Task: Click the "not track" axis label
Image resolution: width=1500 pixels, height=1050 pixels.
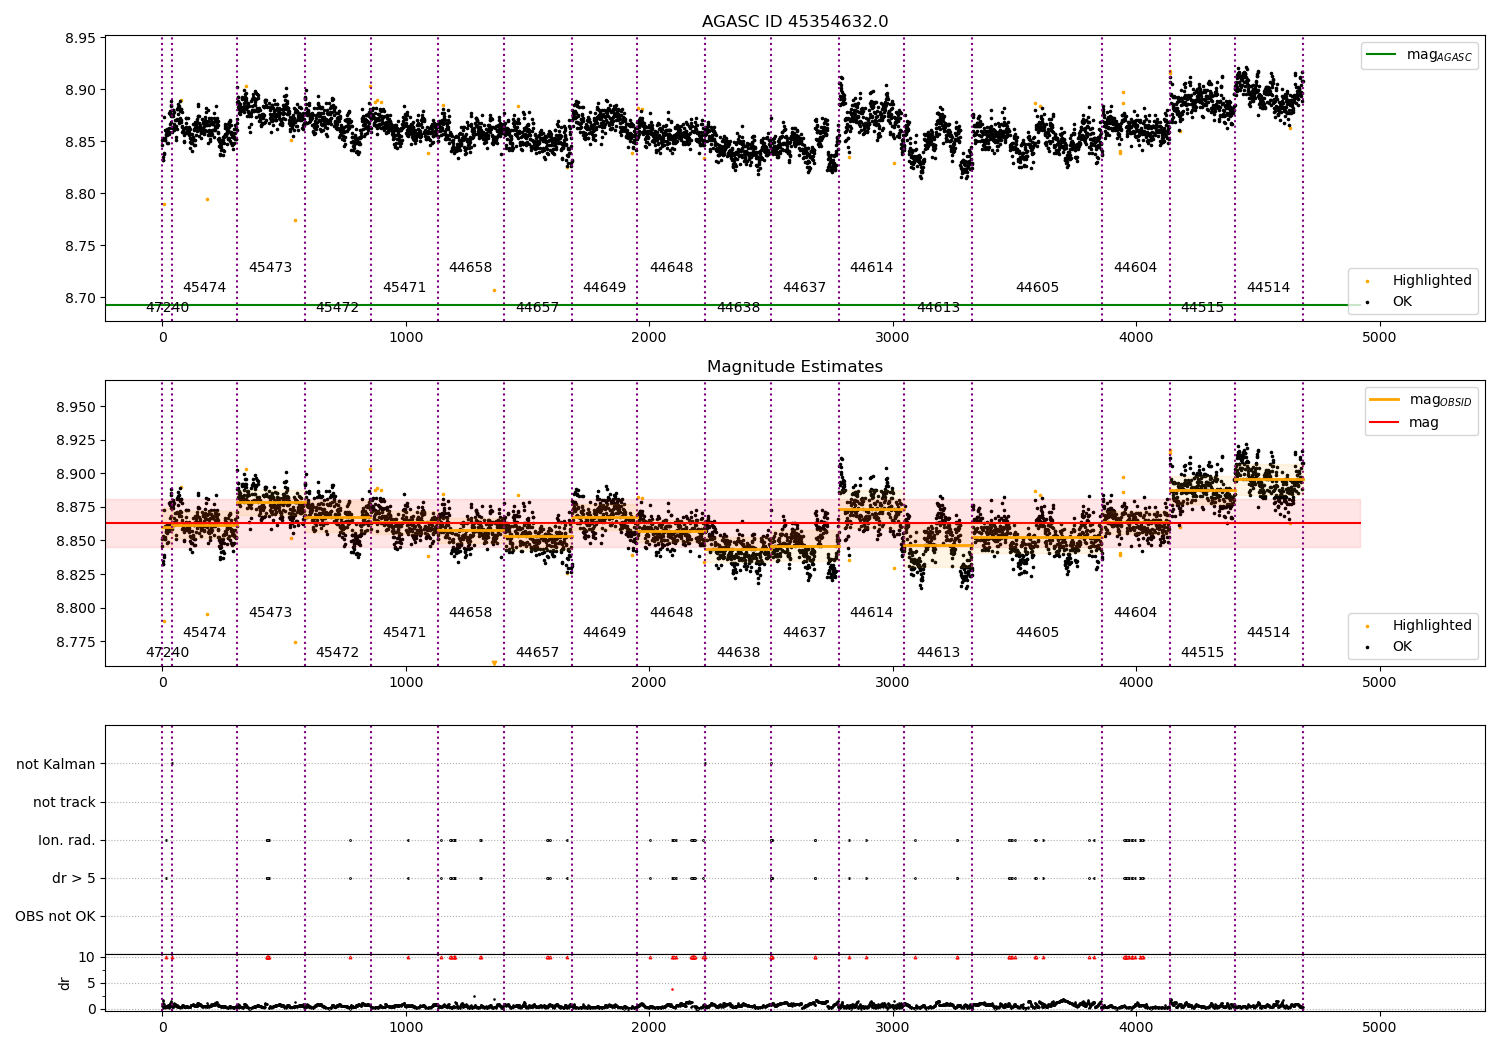Action: pyautogui.click(x=64, y=802)
